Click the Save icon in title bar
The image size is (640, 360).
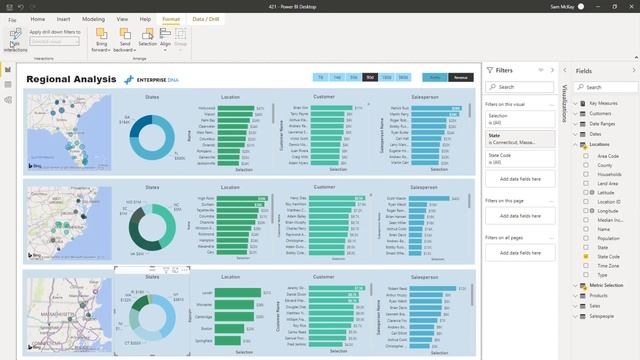coord(9,7)
